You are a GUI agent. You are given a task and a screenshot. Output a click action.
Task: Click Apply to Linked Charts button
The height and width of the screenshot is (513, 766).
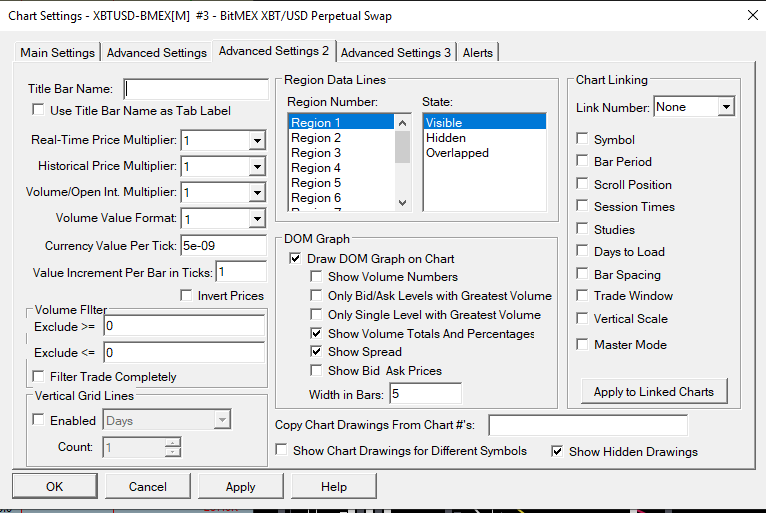click(x=654, y=391)
